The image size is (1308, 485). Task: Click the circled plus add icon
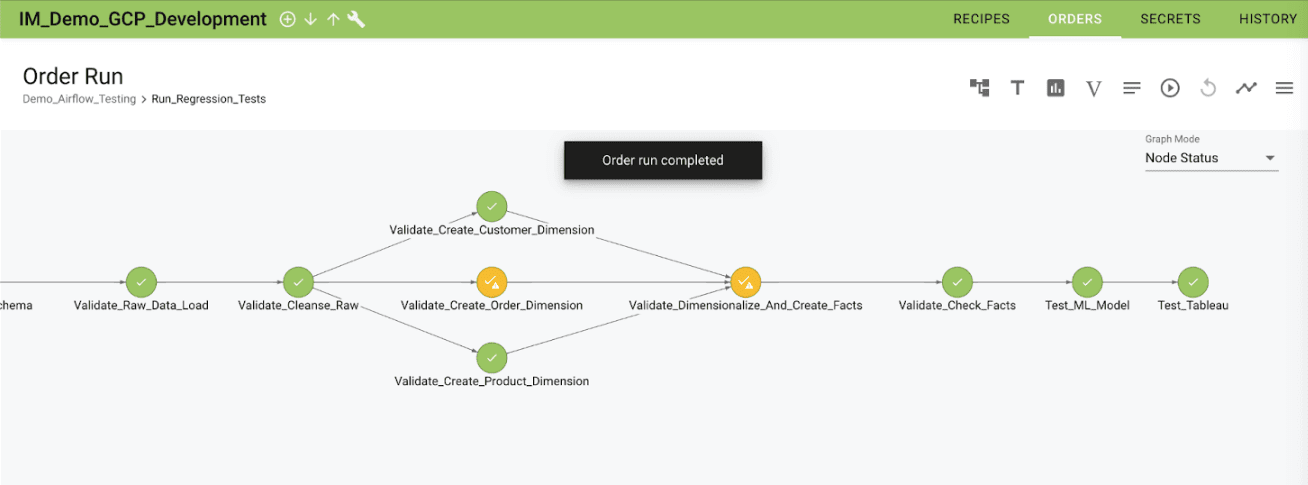(287, 19)
